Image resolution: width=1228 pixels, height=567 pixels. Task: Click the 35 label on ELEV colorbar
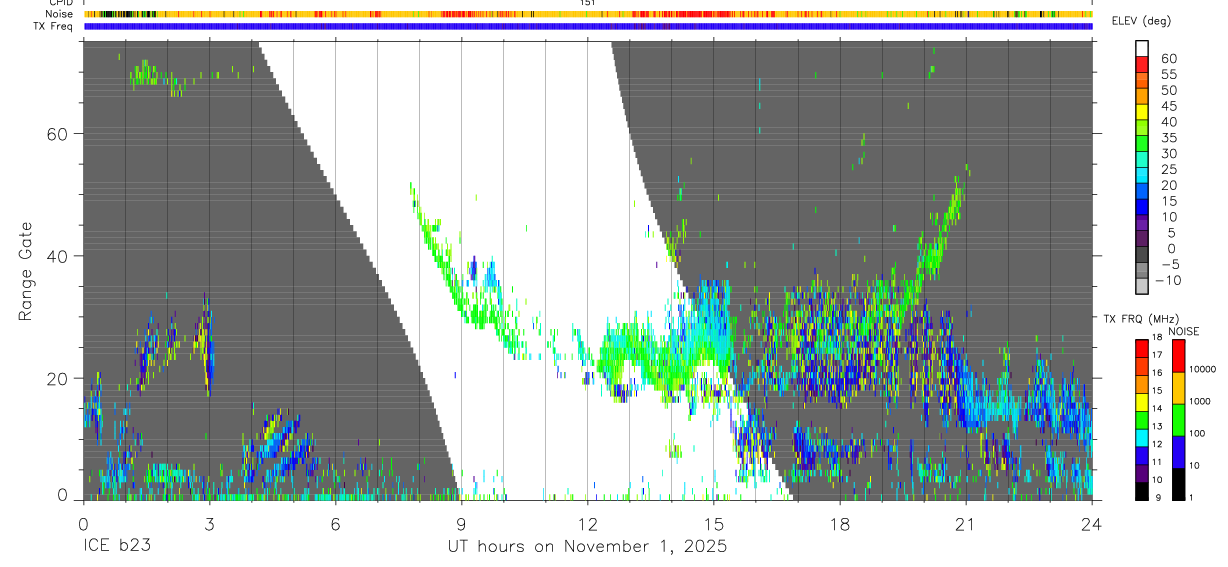(x=1169, y=138)
